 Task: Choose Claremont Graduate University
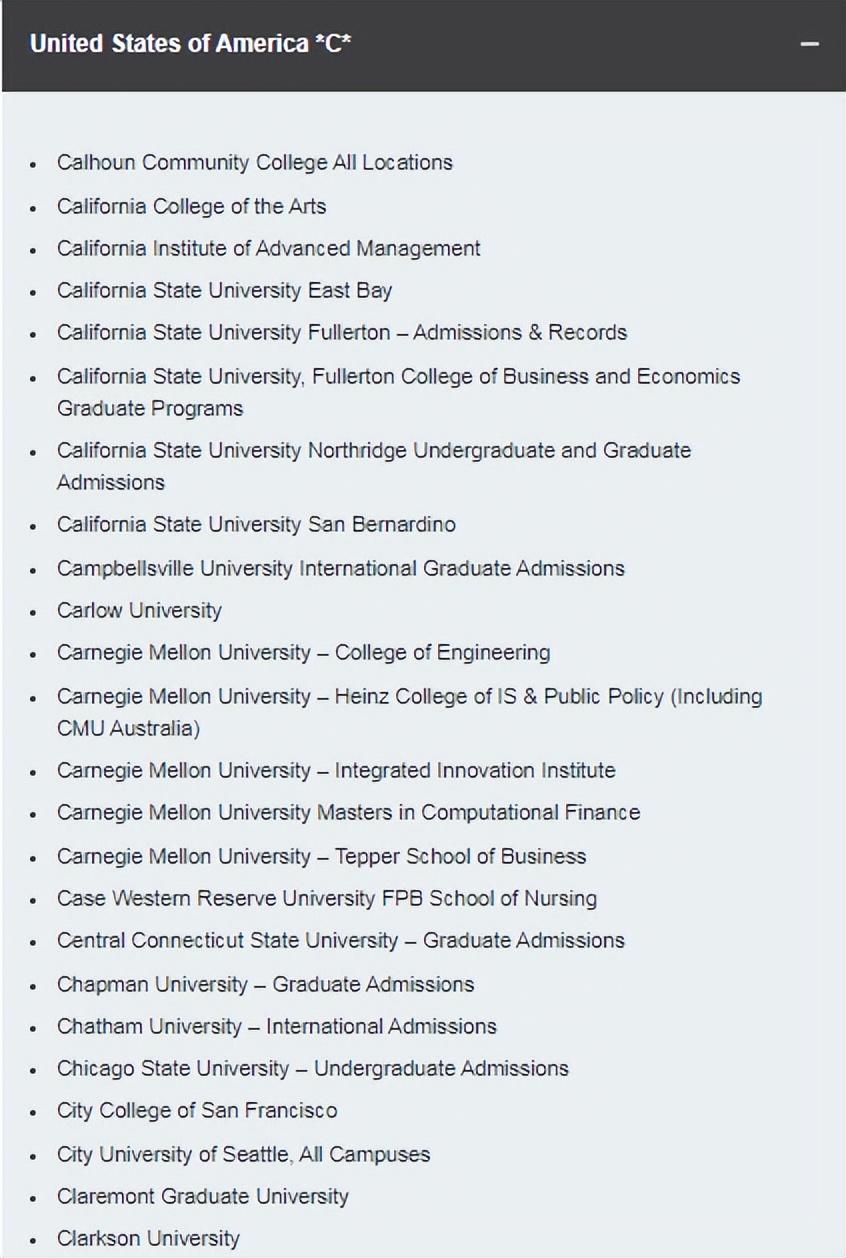(x=203, y=1197)
